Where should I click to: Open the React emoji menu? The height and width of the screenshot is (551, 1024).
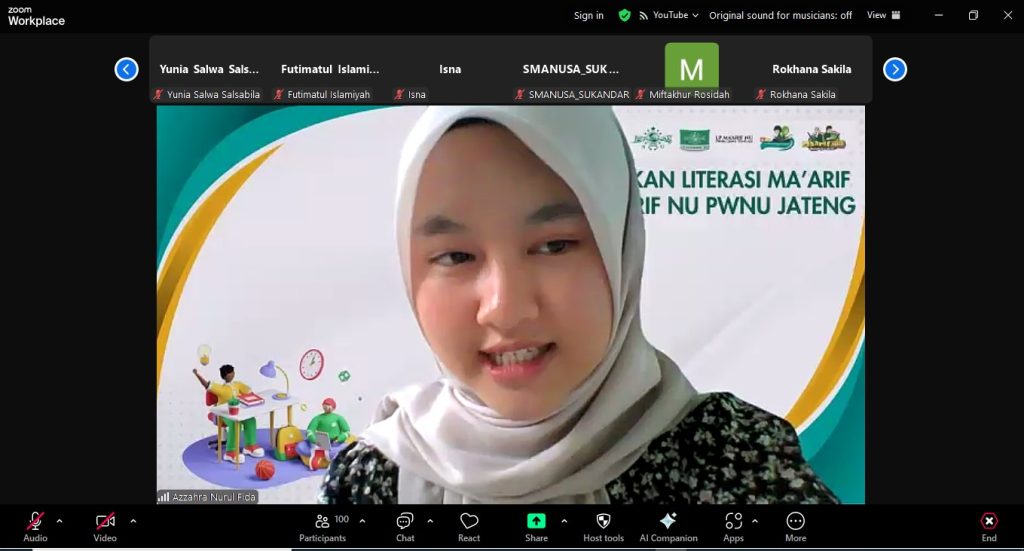[x=469, y=527]
